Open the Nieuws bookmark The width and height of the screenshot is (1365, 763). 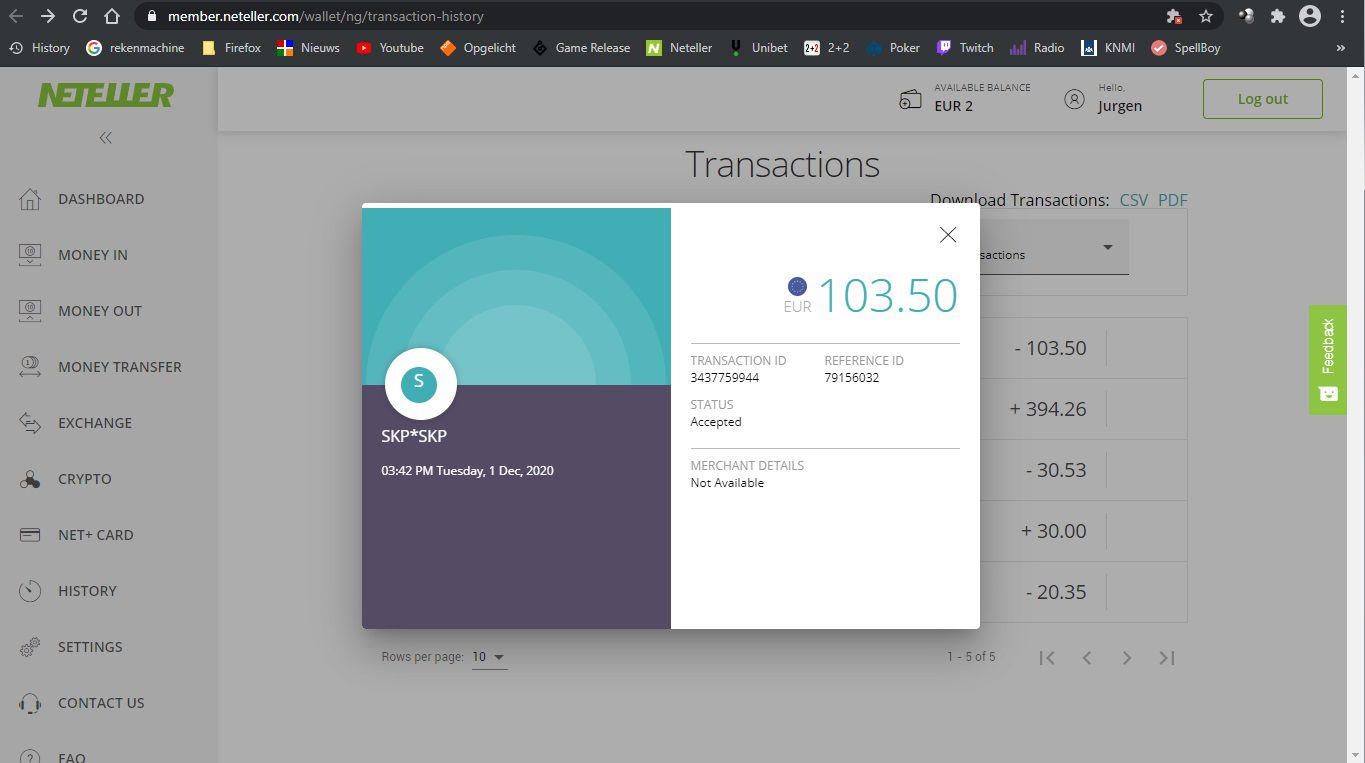click(309, 48)
